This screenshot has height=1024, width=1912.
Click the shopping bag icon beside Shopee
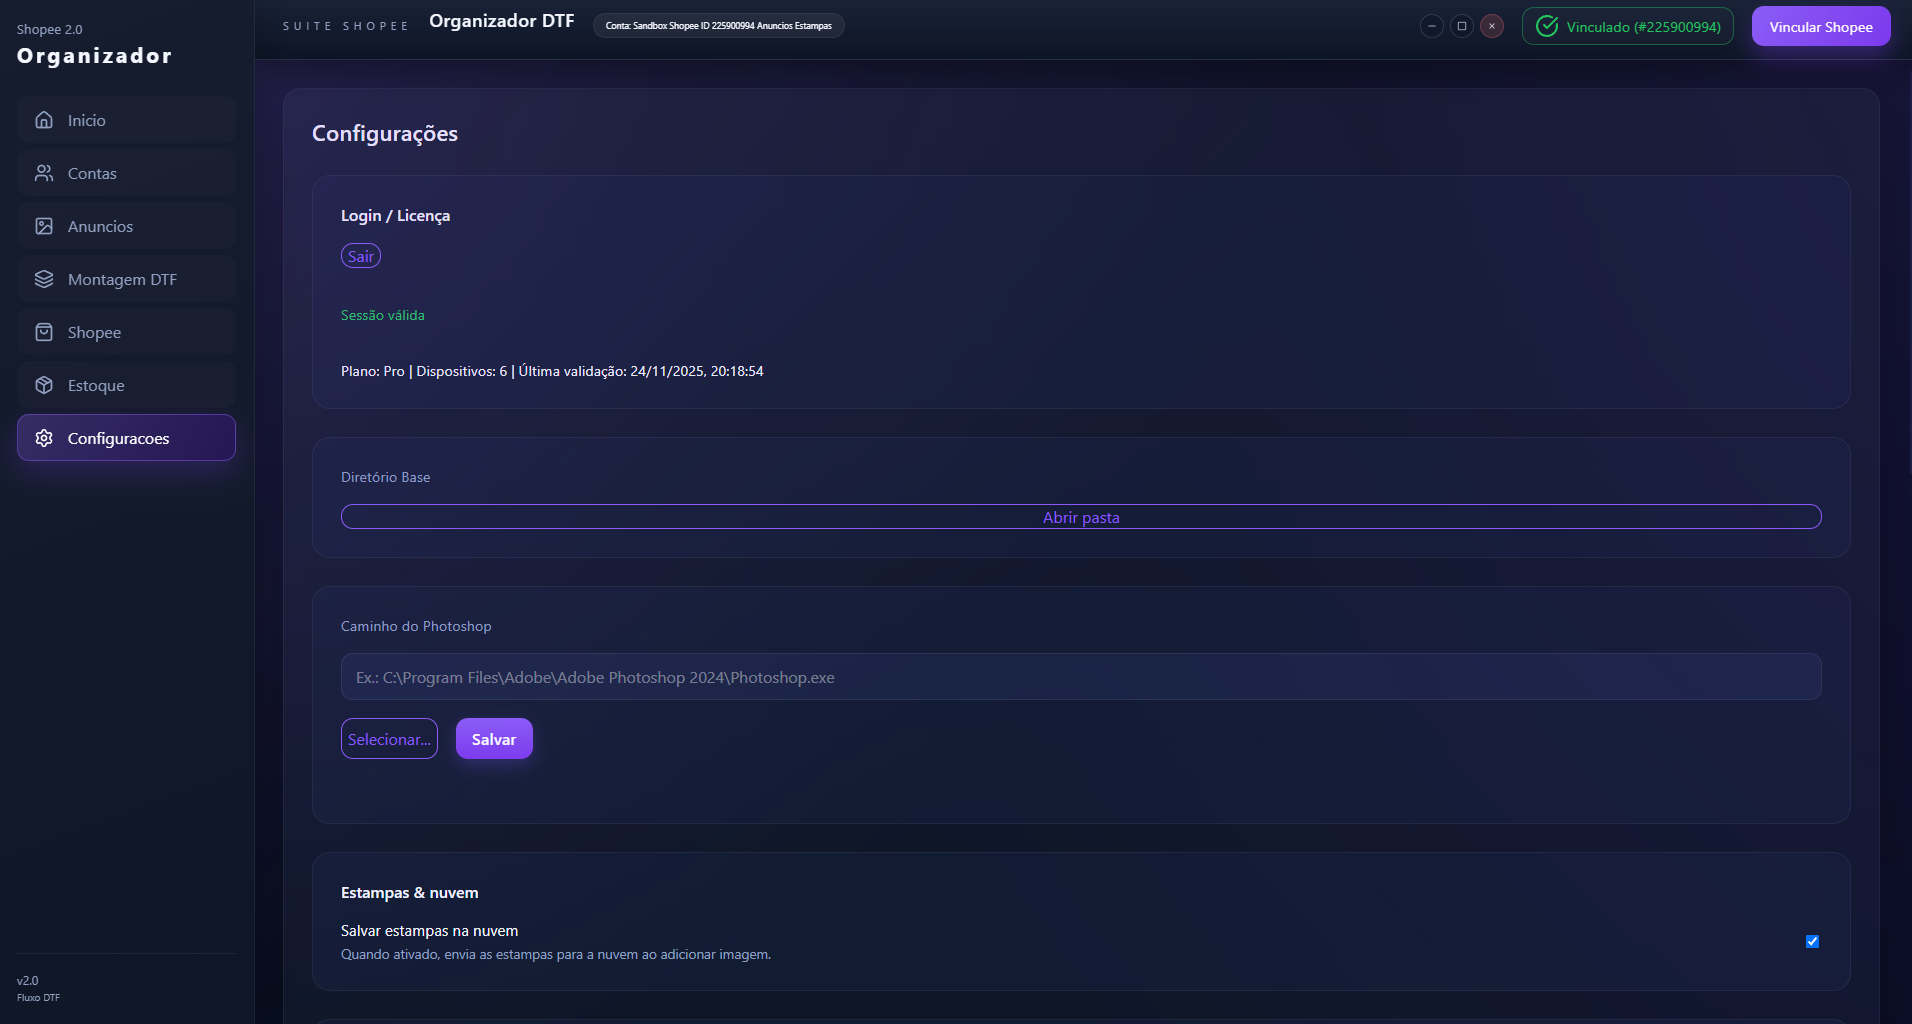coord(44,332)
